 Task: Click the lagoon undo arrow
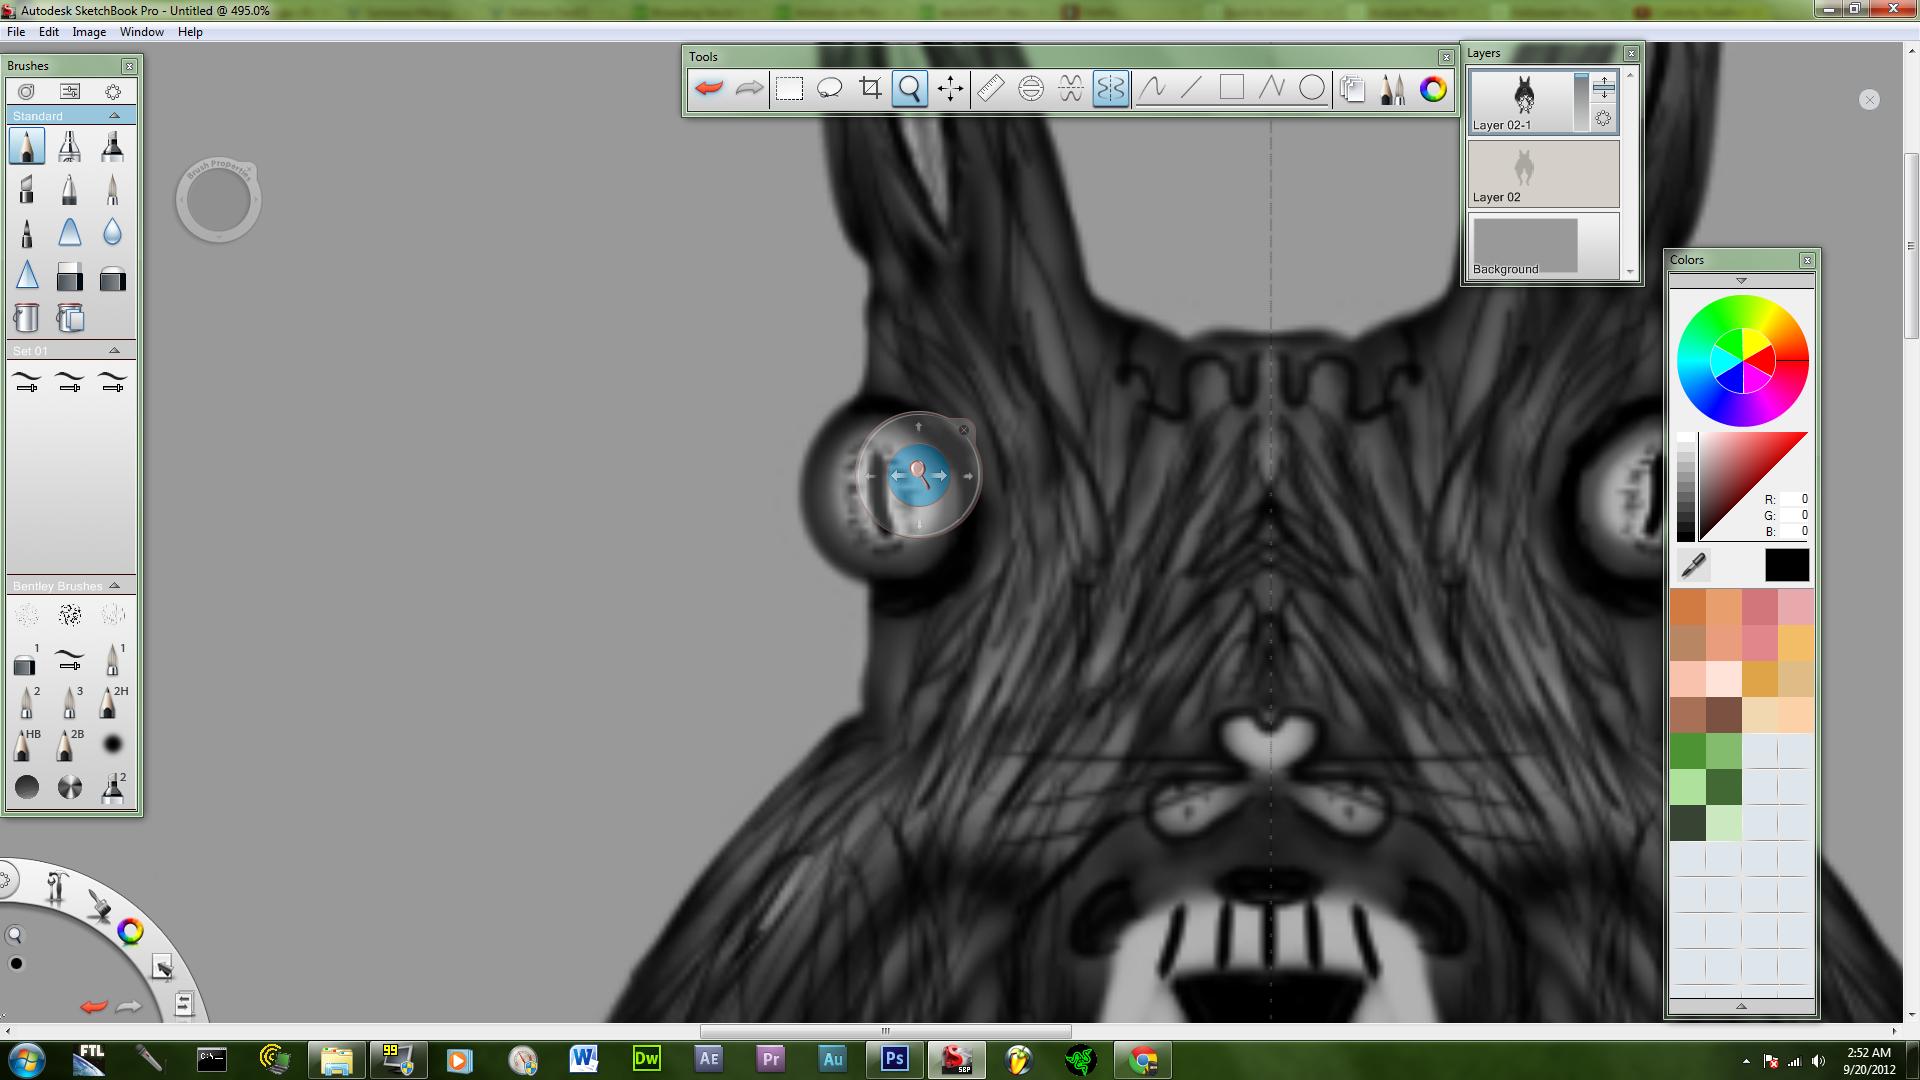[x=94, y=1006]
